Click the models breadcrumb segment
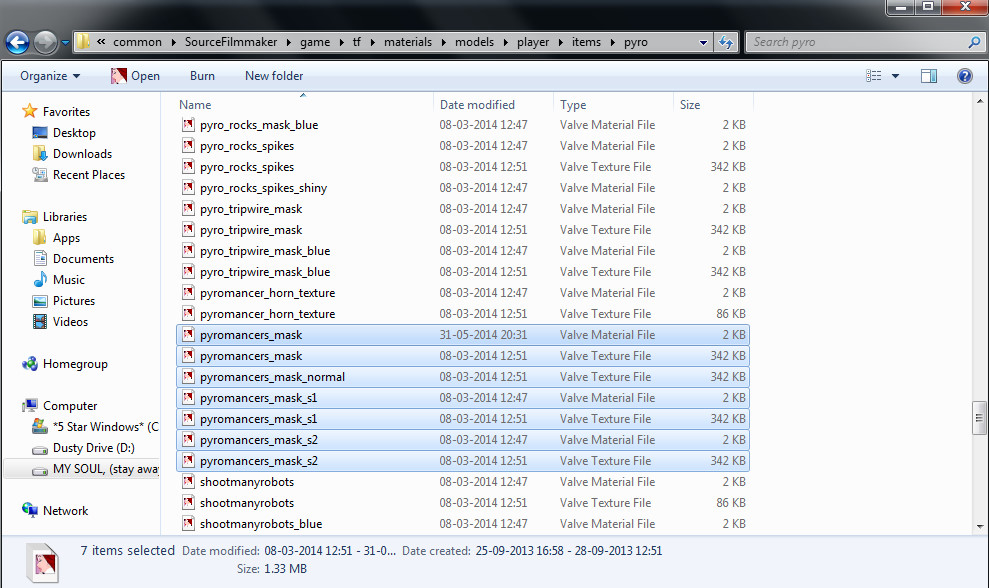This screenshot has height=588, width=989. click(474, 42)
